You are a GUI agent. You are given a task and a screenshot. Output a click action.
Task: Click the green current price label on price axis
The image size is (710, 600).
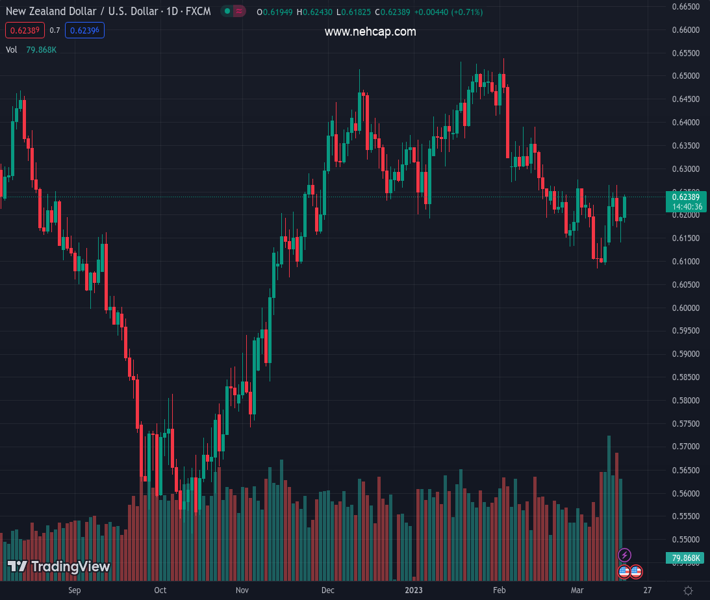686,202
